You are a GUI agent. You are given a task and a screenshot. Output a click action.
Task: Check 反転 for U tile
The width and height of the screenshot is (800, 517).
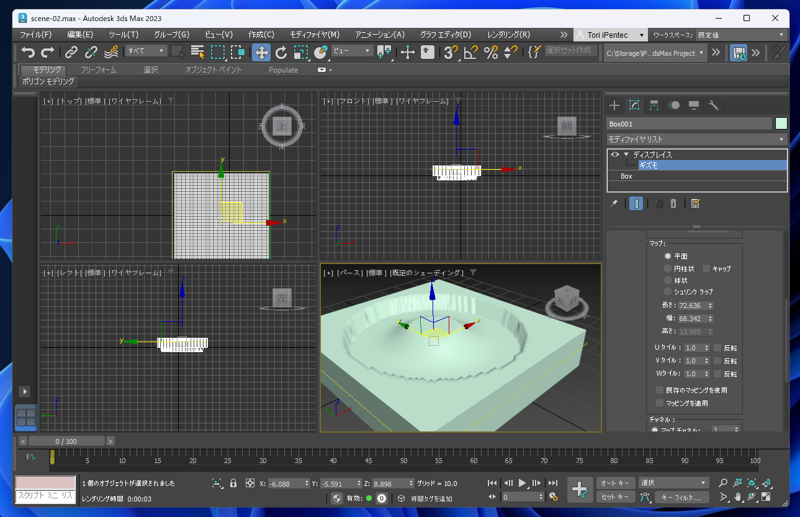[717, 348]
